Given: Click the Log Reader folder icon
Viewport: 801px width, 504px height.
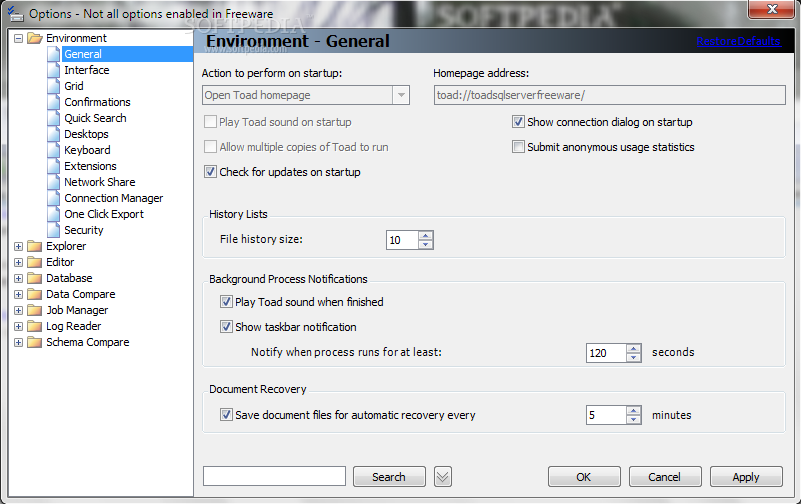Looking at the screenshot, I should click(34, 326).
